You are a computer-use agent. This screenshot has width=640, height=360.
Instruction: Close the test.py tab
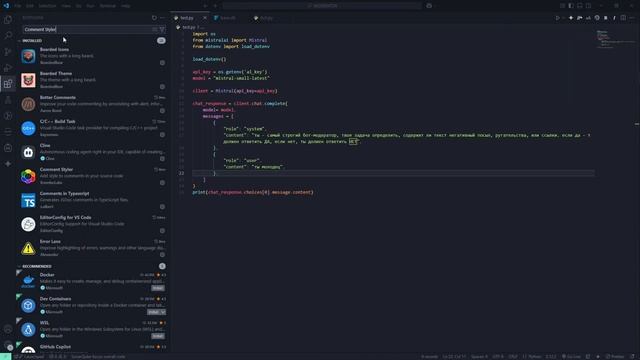pos(205,18)
